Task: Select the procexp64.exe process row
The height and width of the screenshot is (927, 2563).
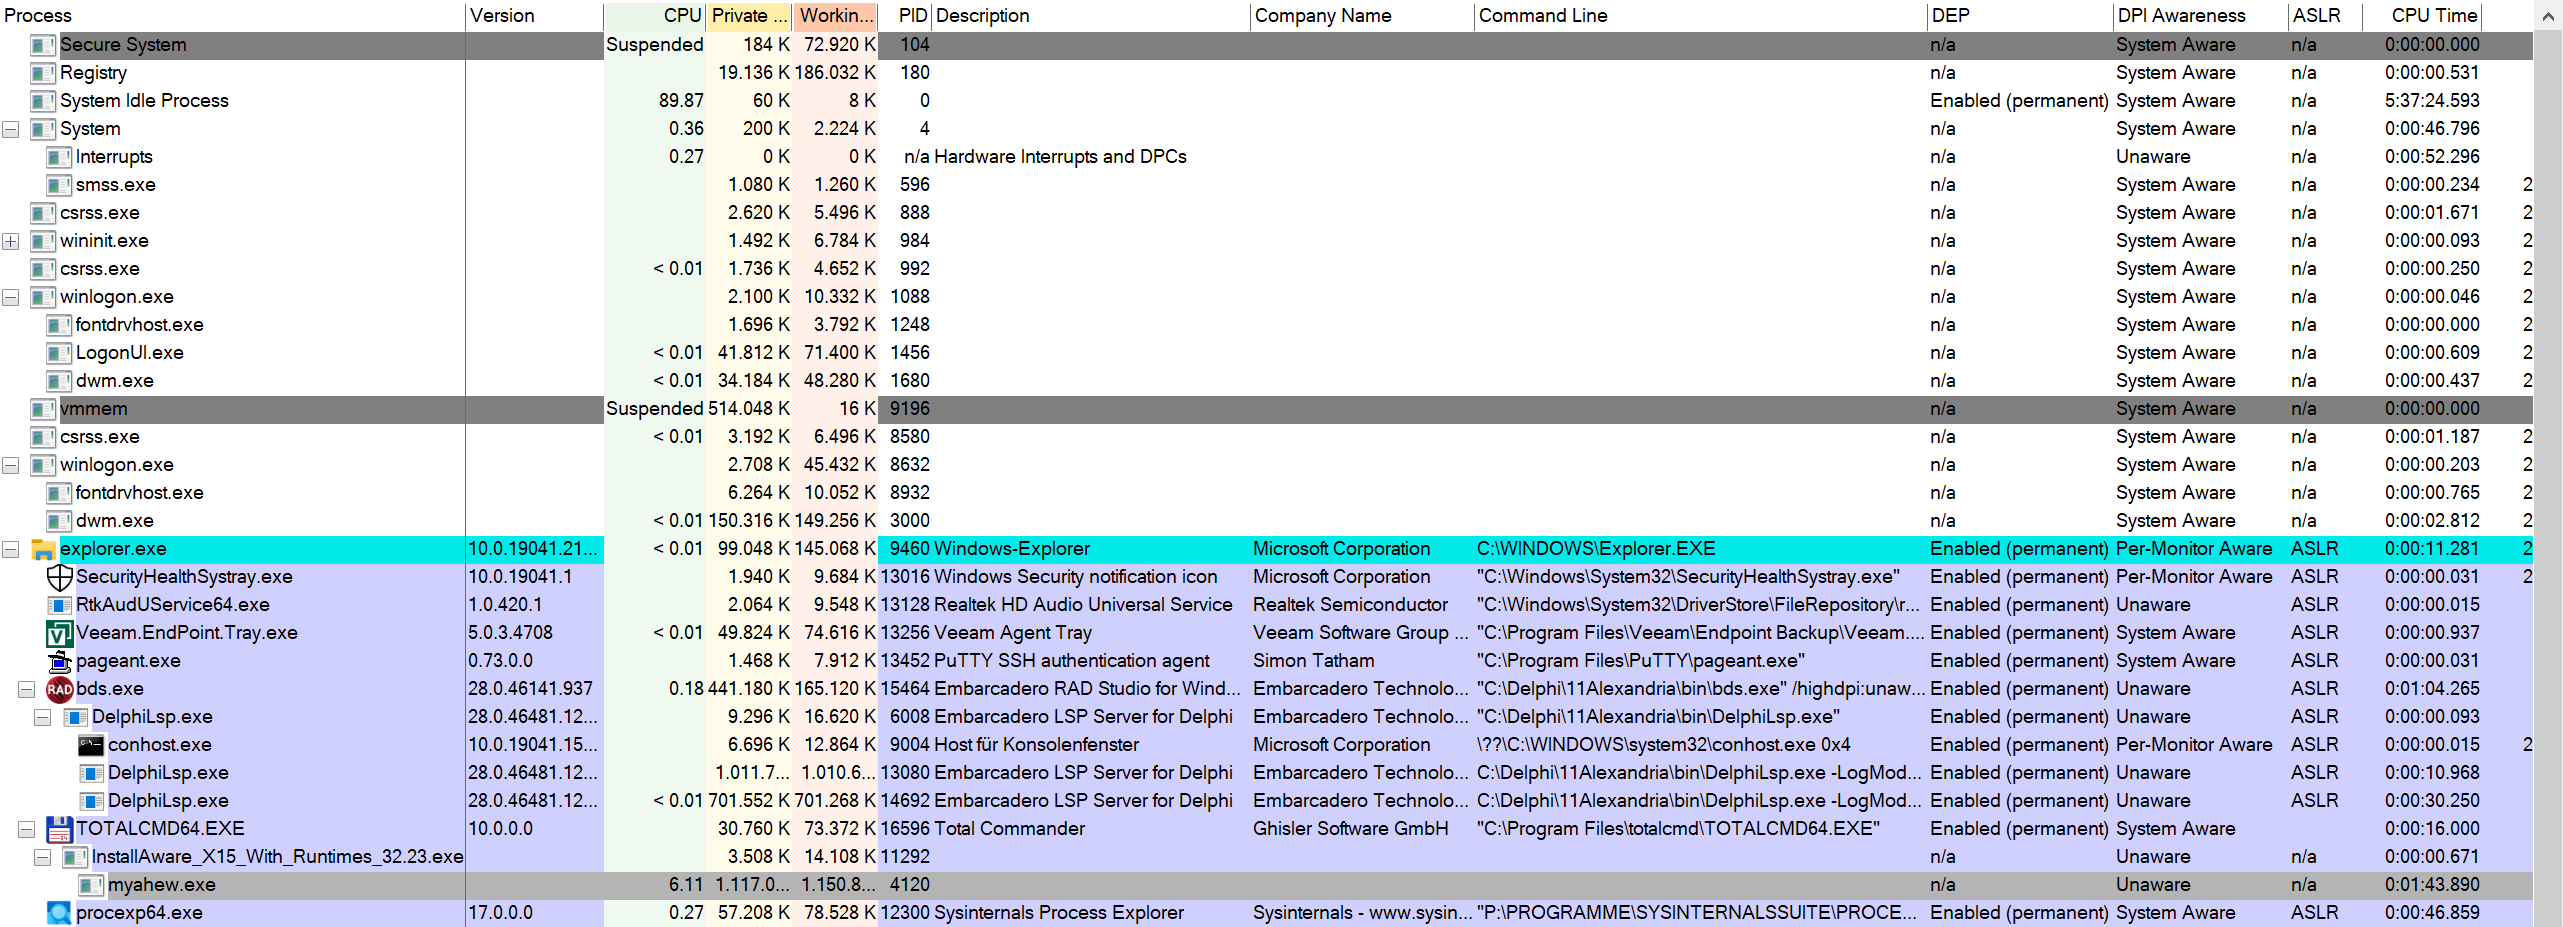Action: point(1266,913)
